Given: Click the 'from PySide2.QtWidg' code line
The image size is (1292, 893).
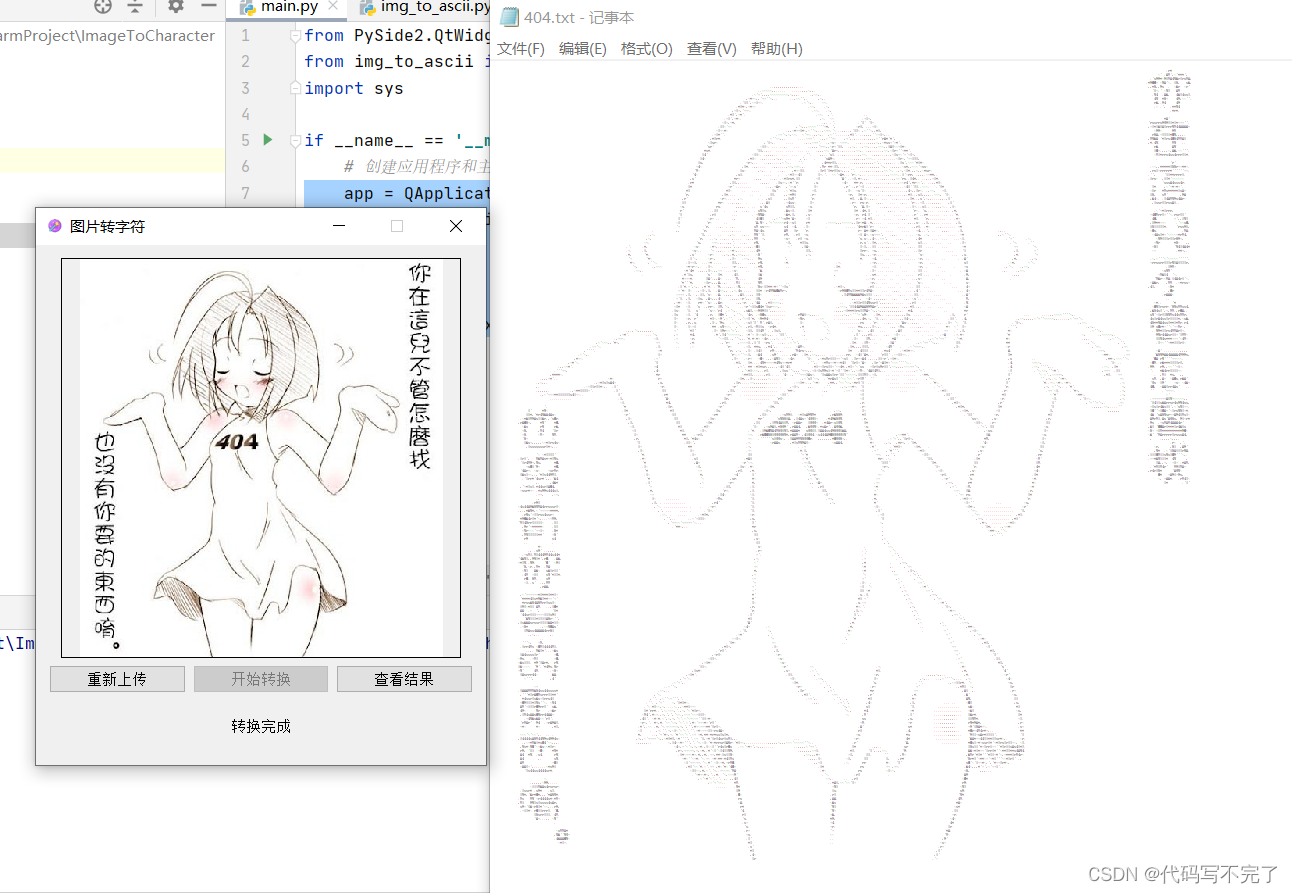Looking at the screenshot, I should point(397,36).
